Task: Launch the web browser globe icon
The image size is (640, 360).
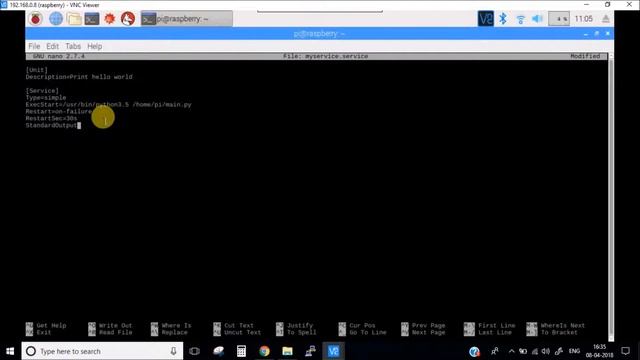Action: coord(56,19)
